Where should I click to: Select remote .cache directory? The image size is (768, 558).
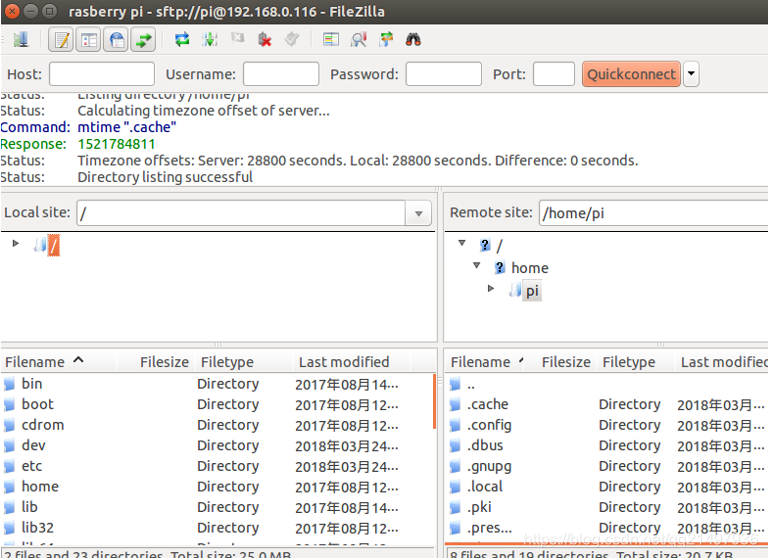(x=606, y=404)
